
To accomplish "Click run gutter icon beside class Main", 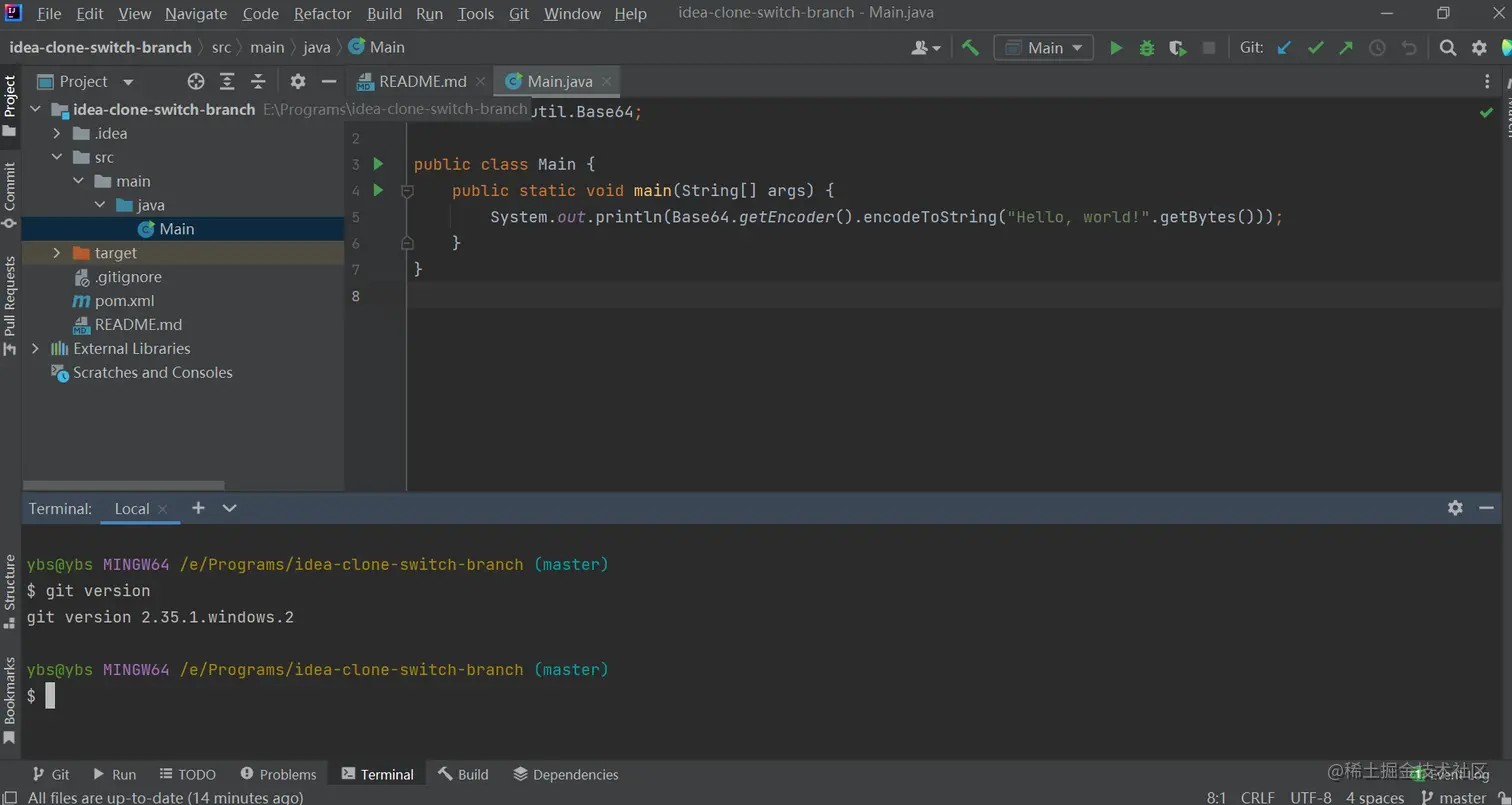I will [x=378, y=163].
